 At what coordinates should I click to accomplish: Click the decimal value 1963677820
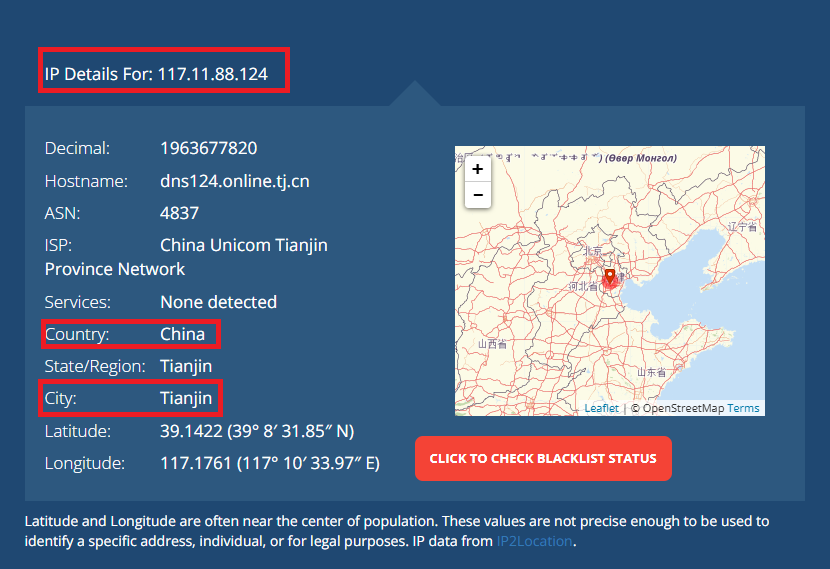coord(208,148)
